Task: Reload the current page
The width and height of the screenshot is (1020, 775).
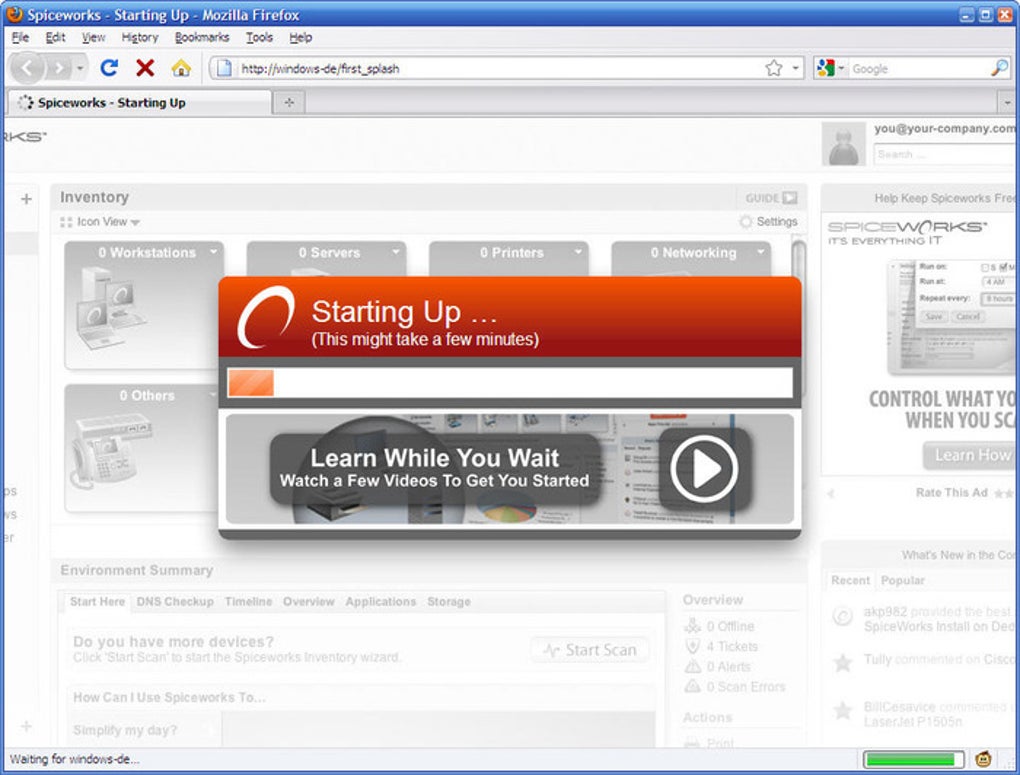Action: (108, 68)
